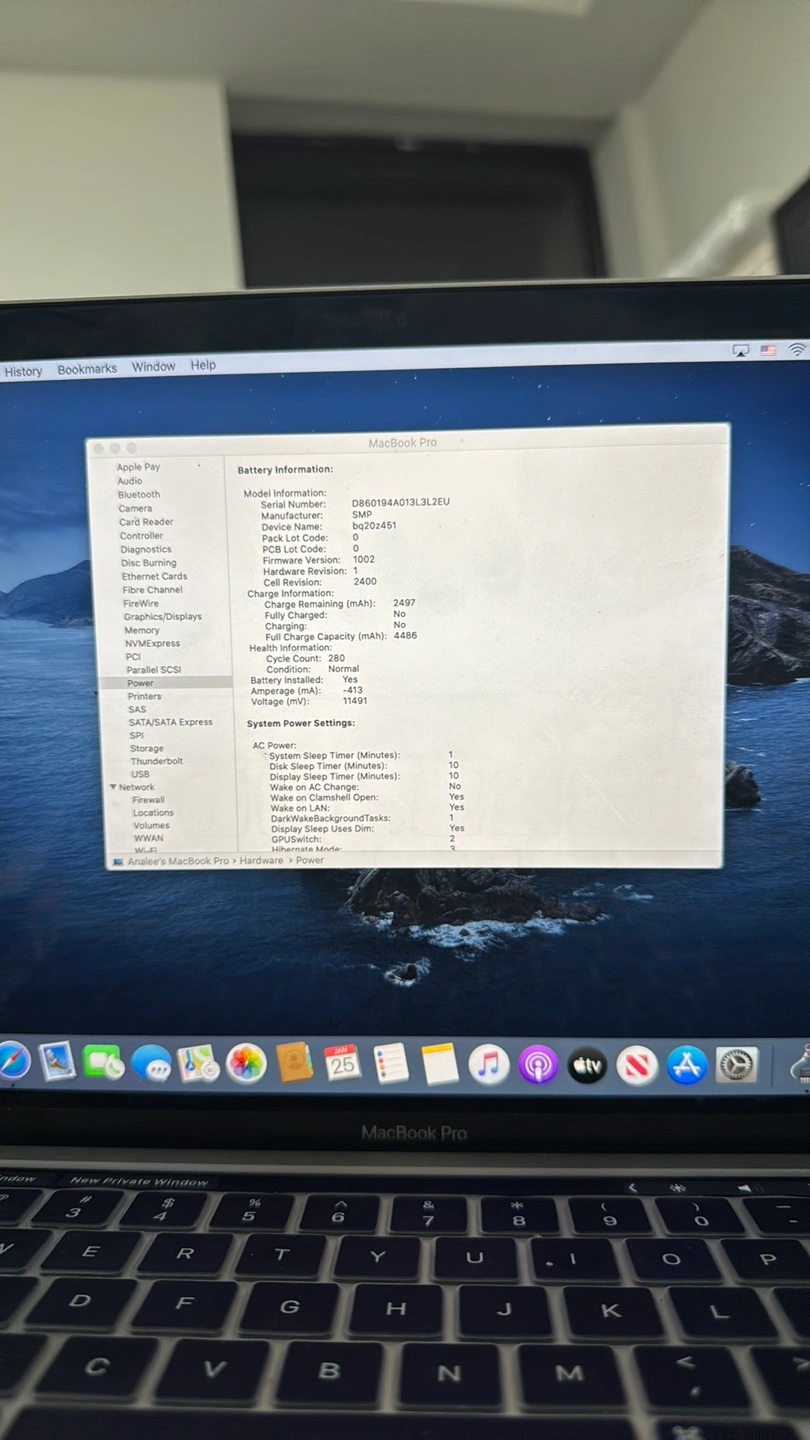Screen dimensions: 810x1440
Task: Open the Window menu
Action: click(153, 367)
